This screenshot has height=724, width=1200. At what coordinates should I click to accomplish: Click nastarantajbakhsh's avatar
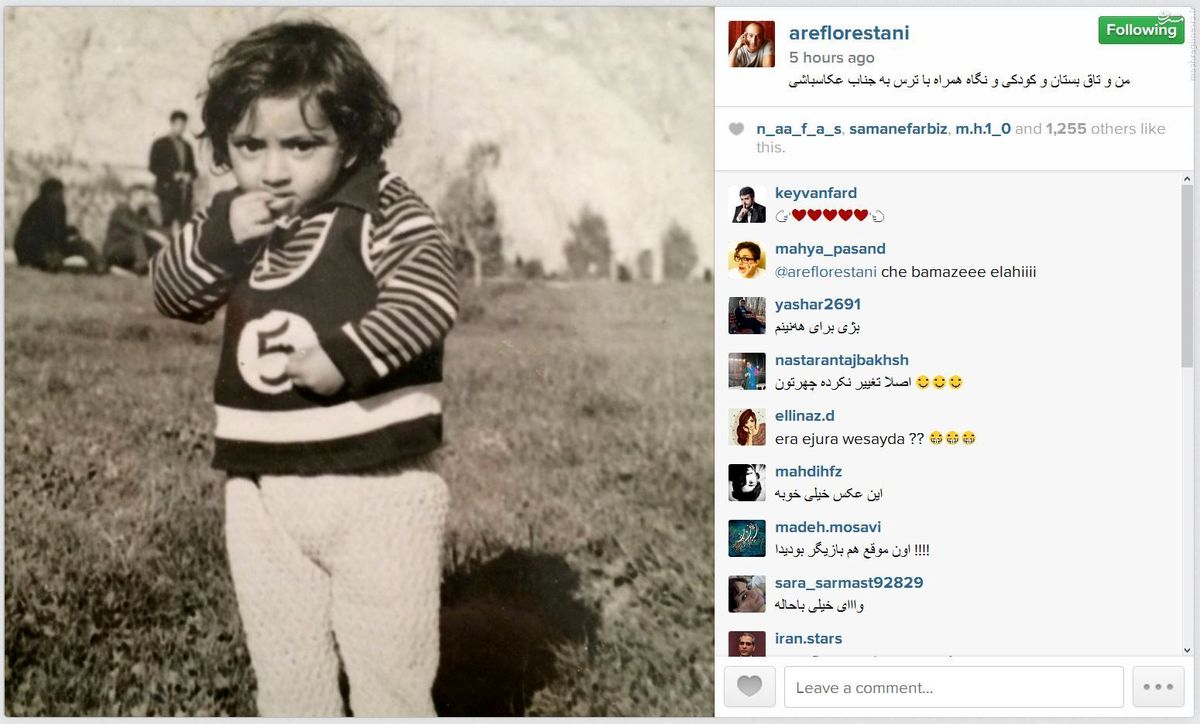(747, 371)
